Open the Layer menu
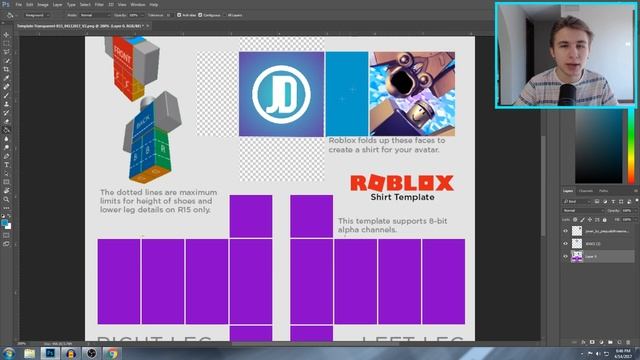This screenshot has width=640, height=360. (x=58, y=4)
